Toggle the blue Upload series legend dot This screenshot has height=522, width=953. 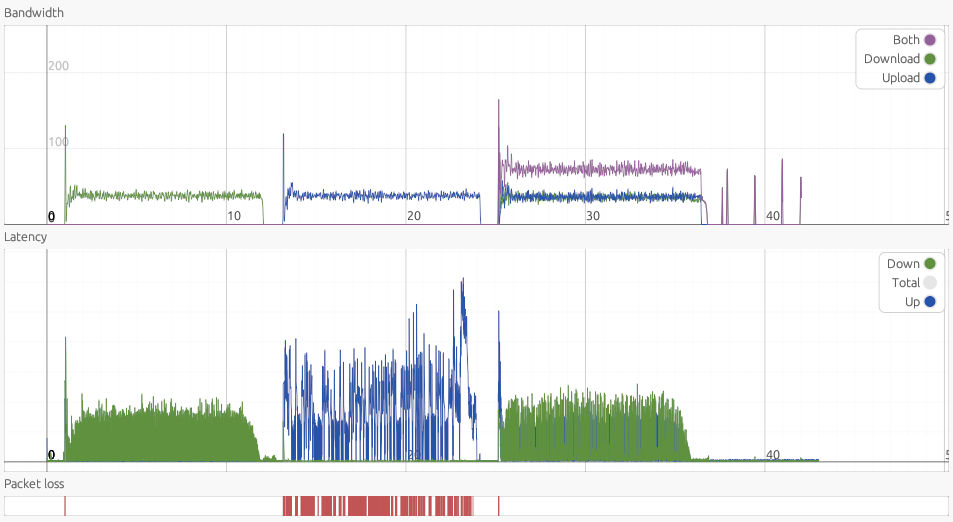coord(929,78)
